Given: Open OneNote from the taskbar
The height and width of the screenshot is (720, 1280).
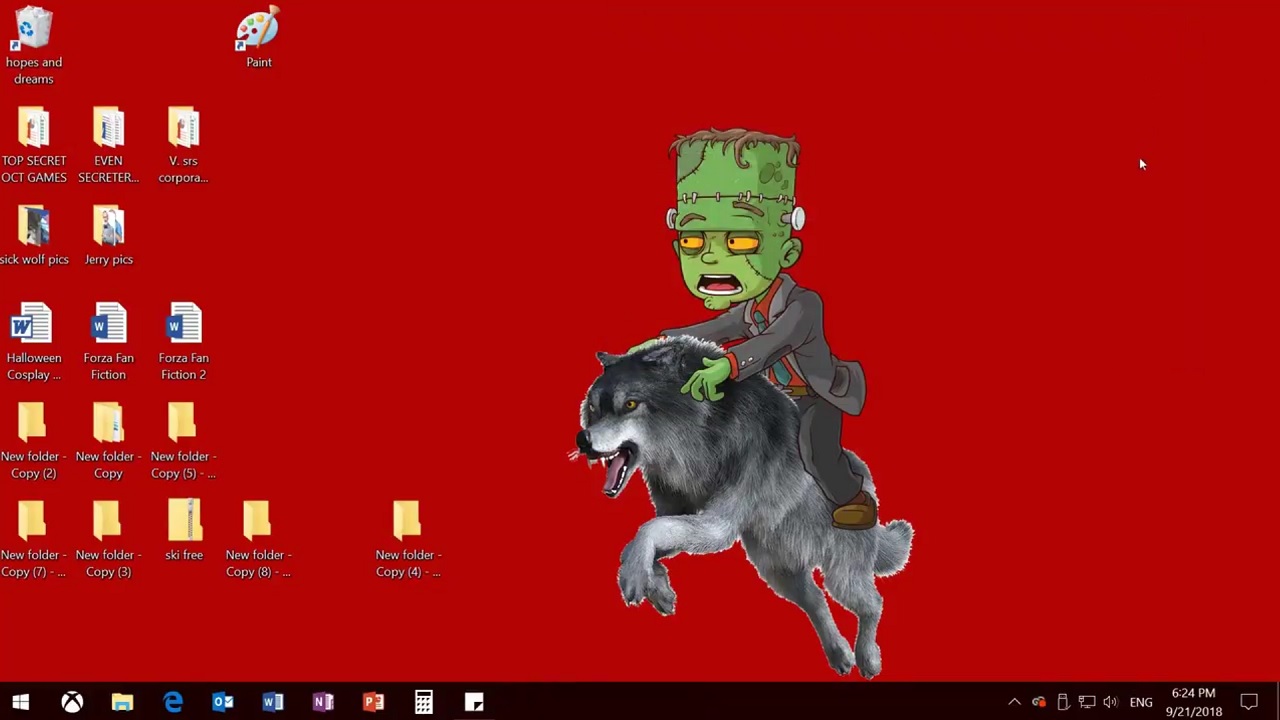Looking at the screenshot, I should point(323,702).
